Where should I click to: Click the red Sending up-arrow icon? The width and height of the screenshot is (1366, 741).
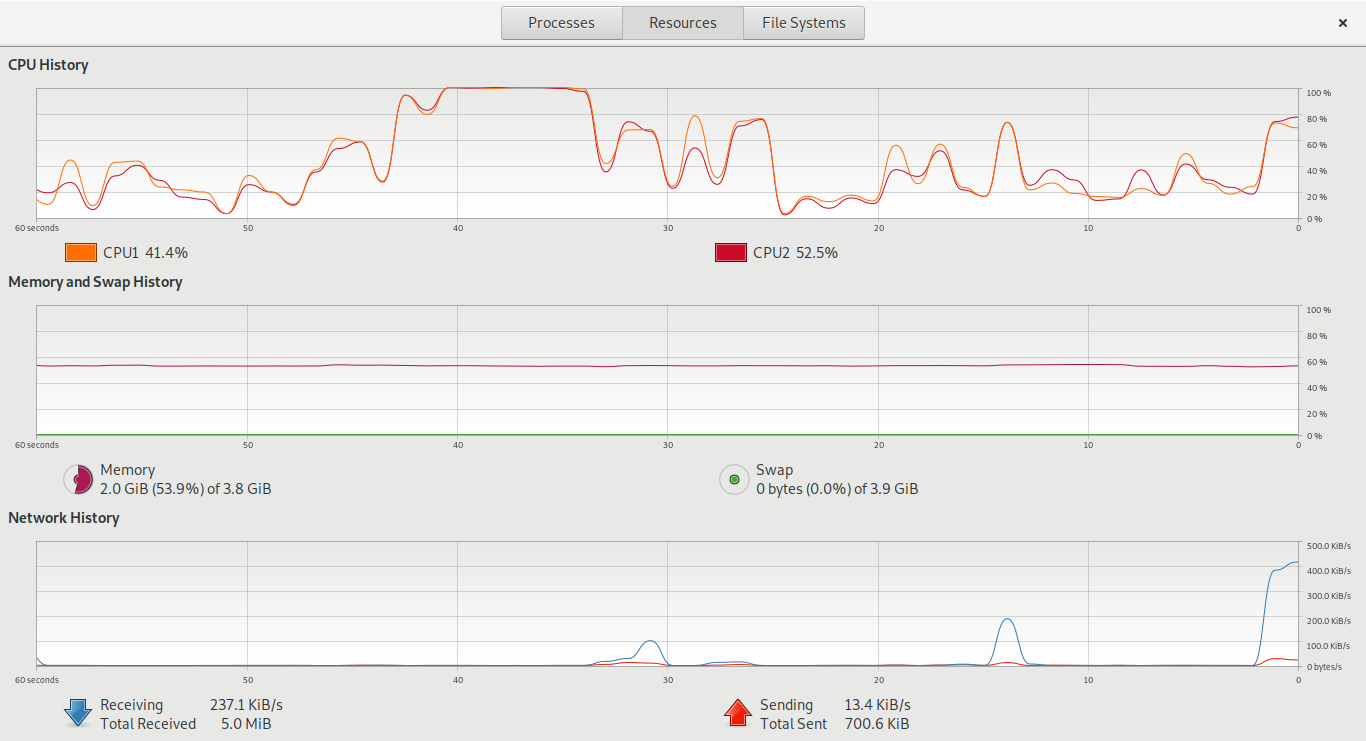(x=737, y=712)
